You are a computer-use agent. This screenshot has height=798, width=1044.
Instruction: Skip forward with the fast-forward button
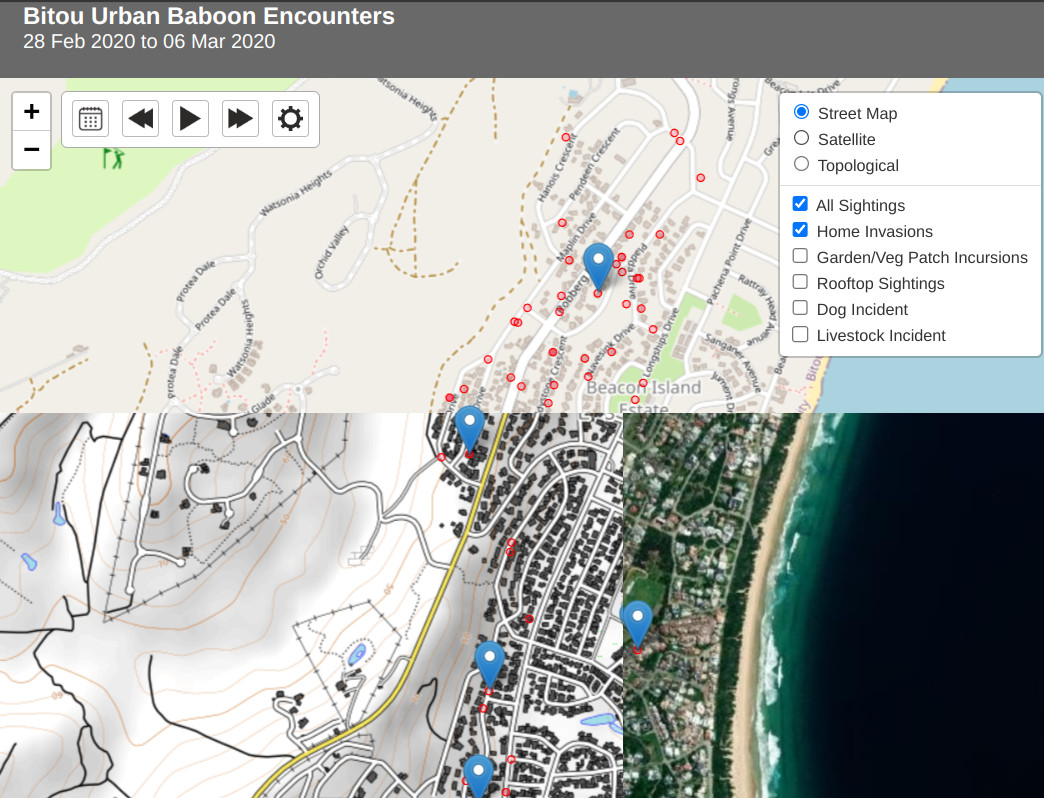240,119
